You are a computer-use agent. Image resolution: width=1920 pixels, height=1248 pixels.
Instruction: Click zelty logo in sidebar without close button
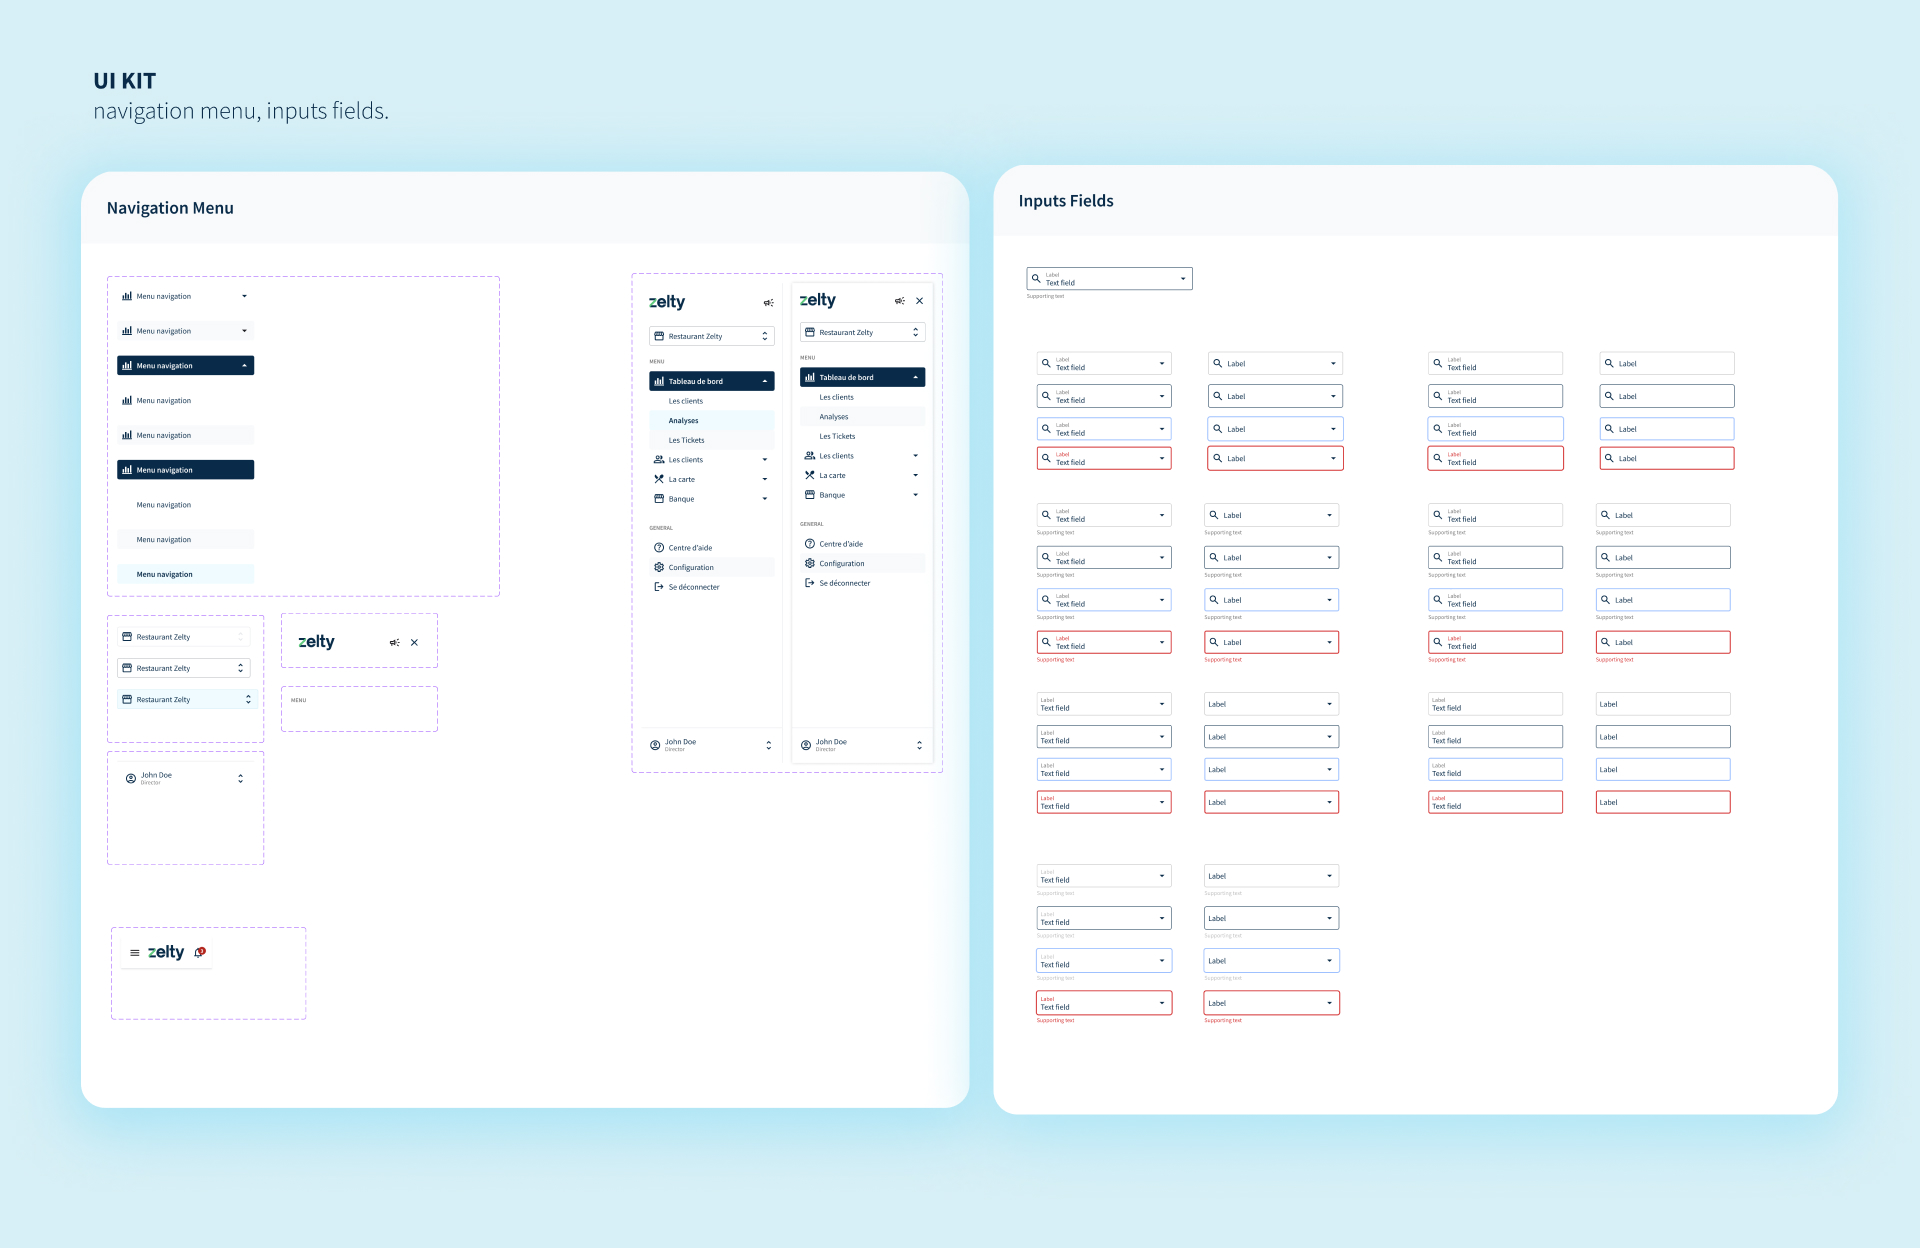667,302
